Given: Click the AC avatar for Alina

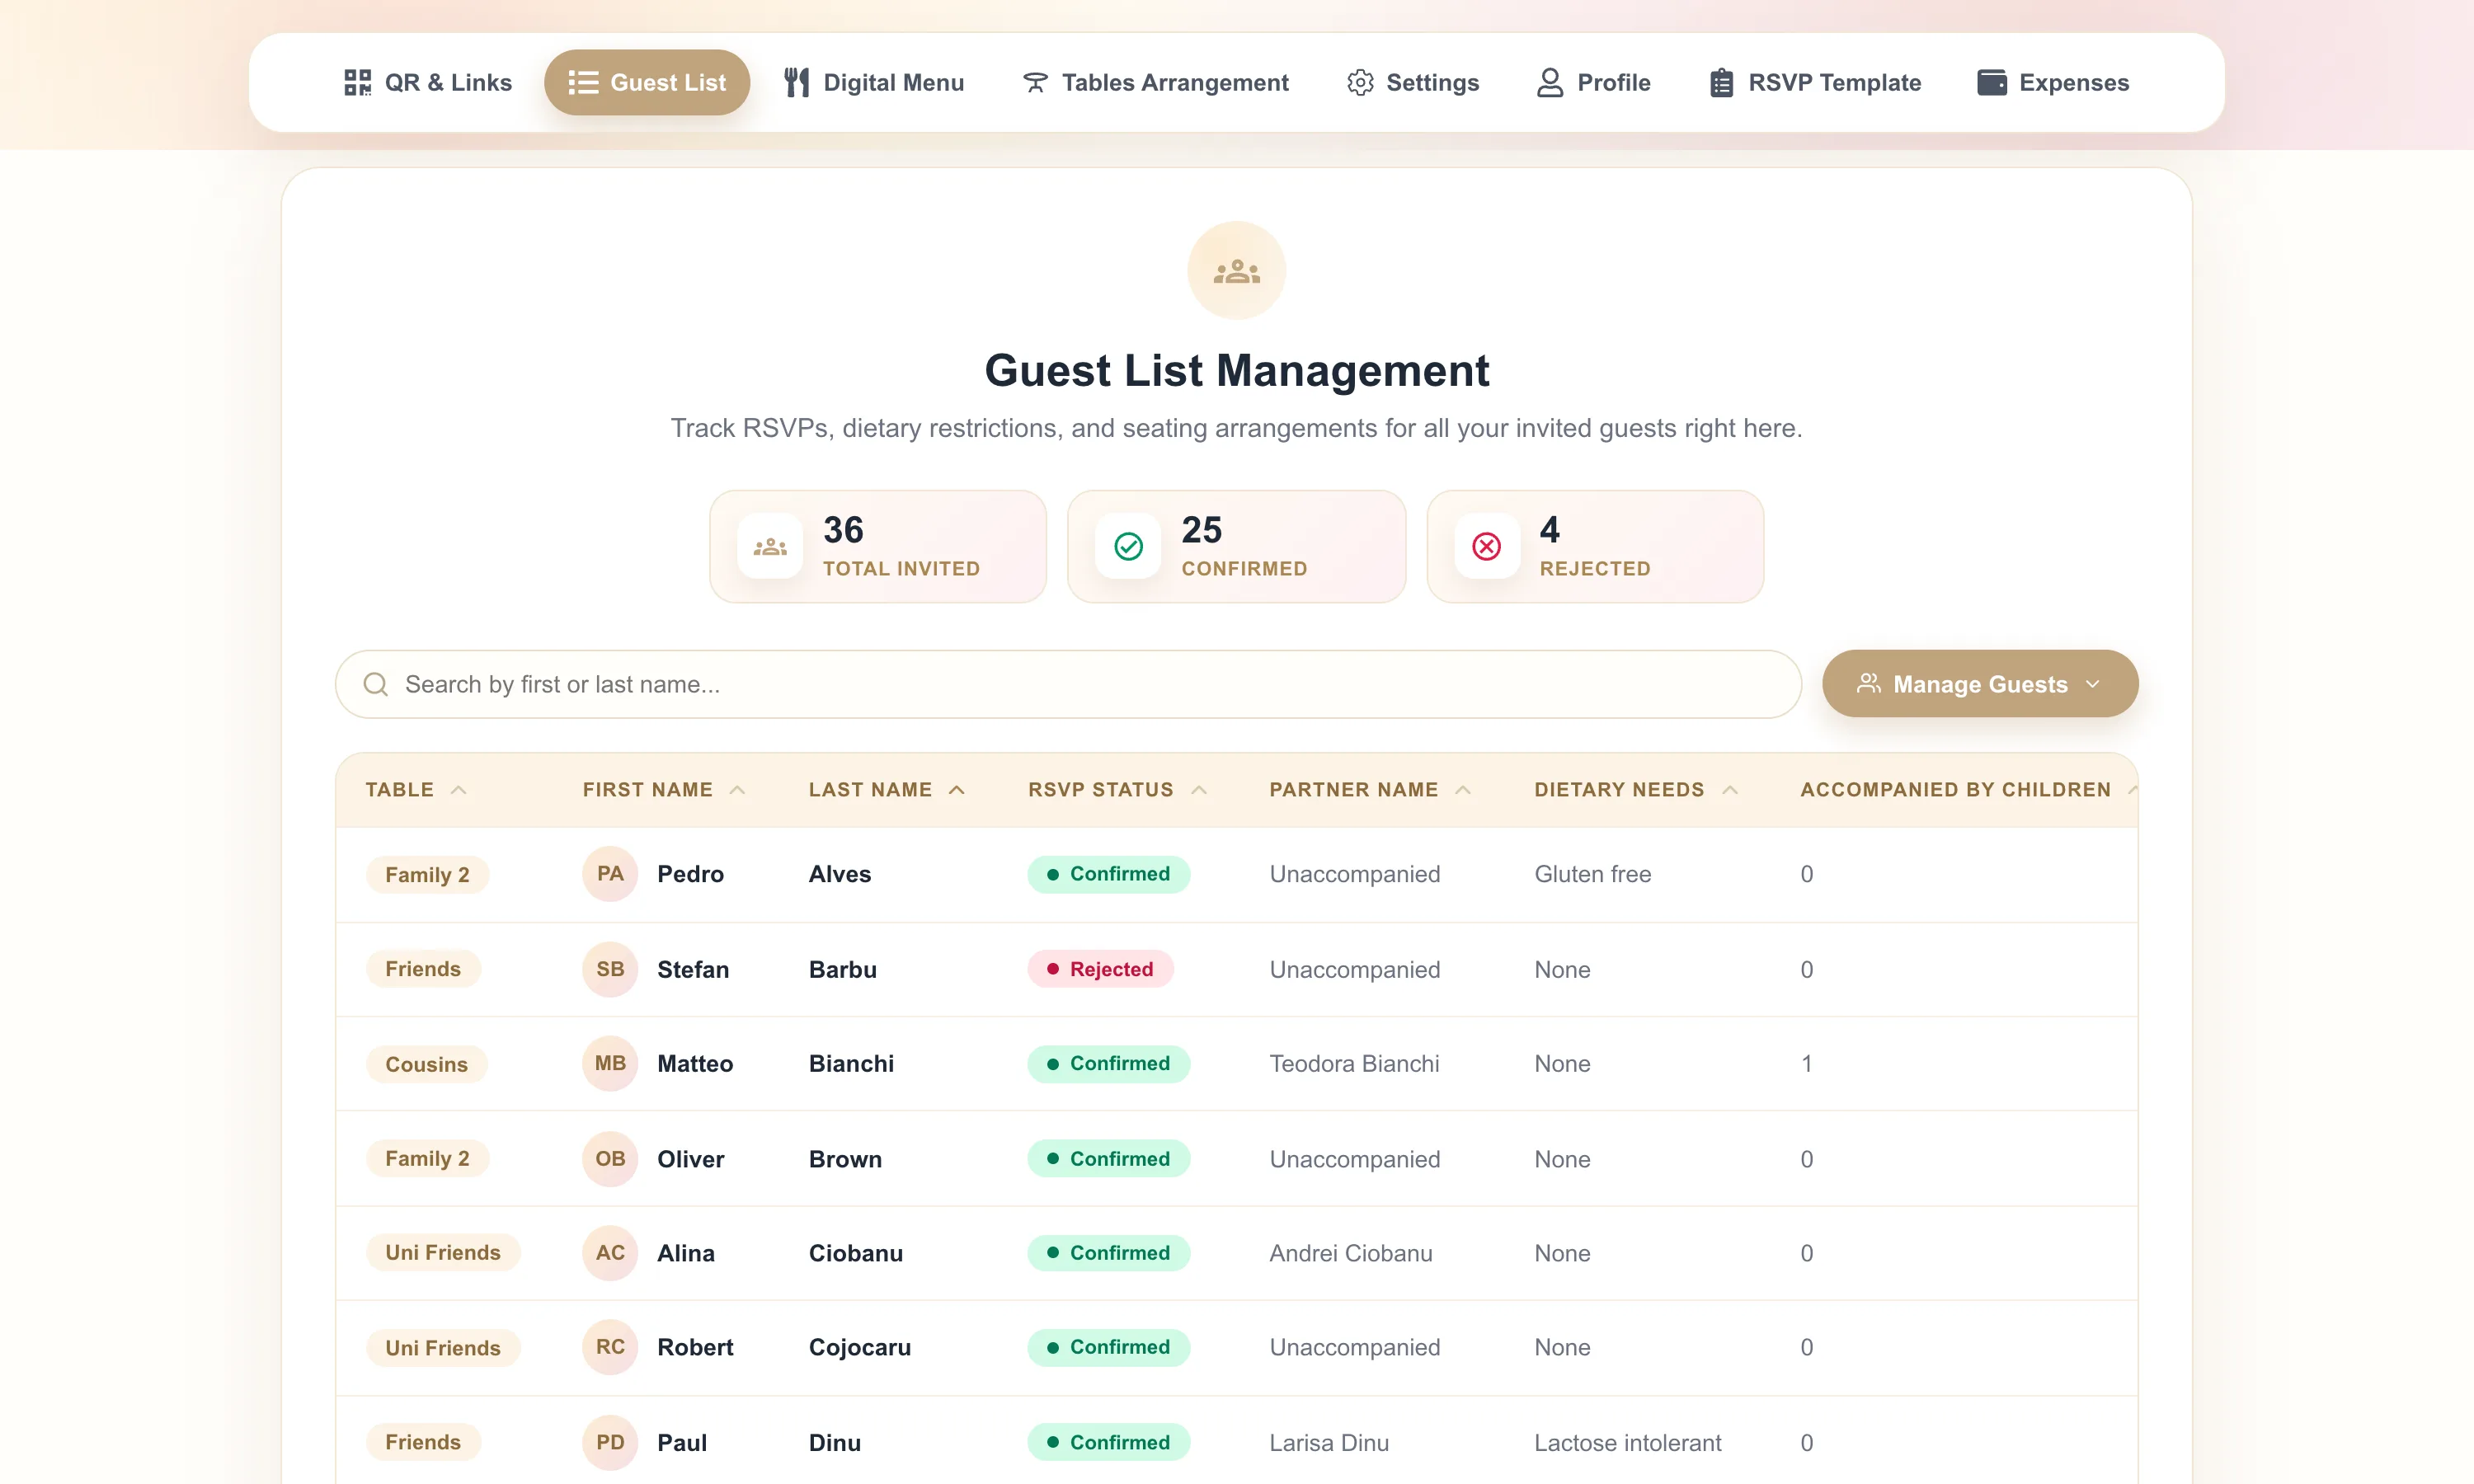Looking at the screenshot, I should 610,1252.
